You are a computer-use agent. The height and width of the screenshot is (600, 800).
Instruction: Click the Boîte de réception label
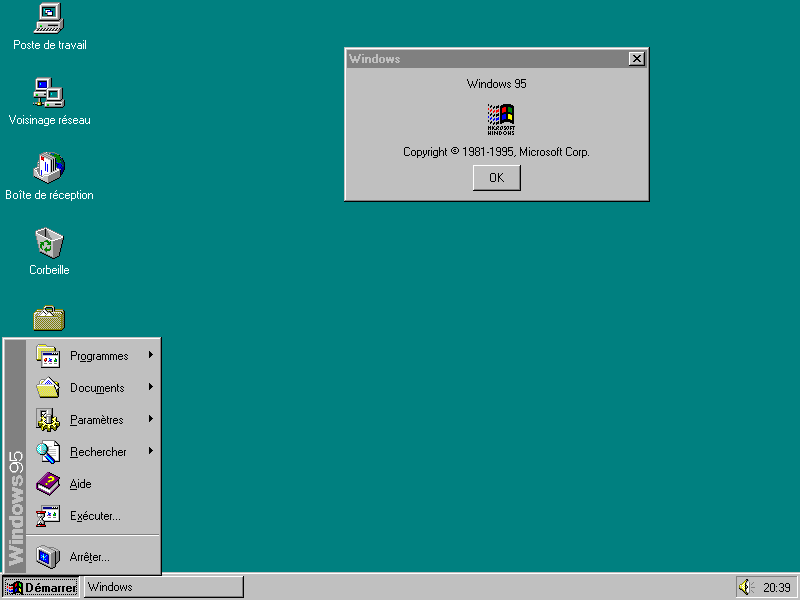tap(49, 195)
